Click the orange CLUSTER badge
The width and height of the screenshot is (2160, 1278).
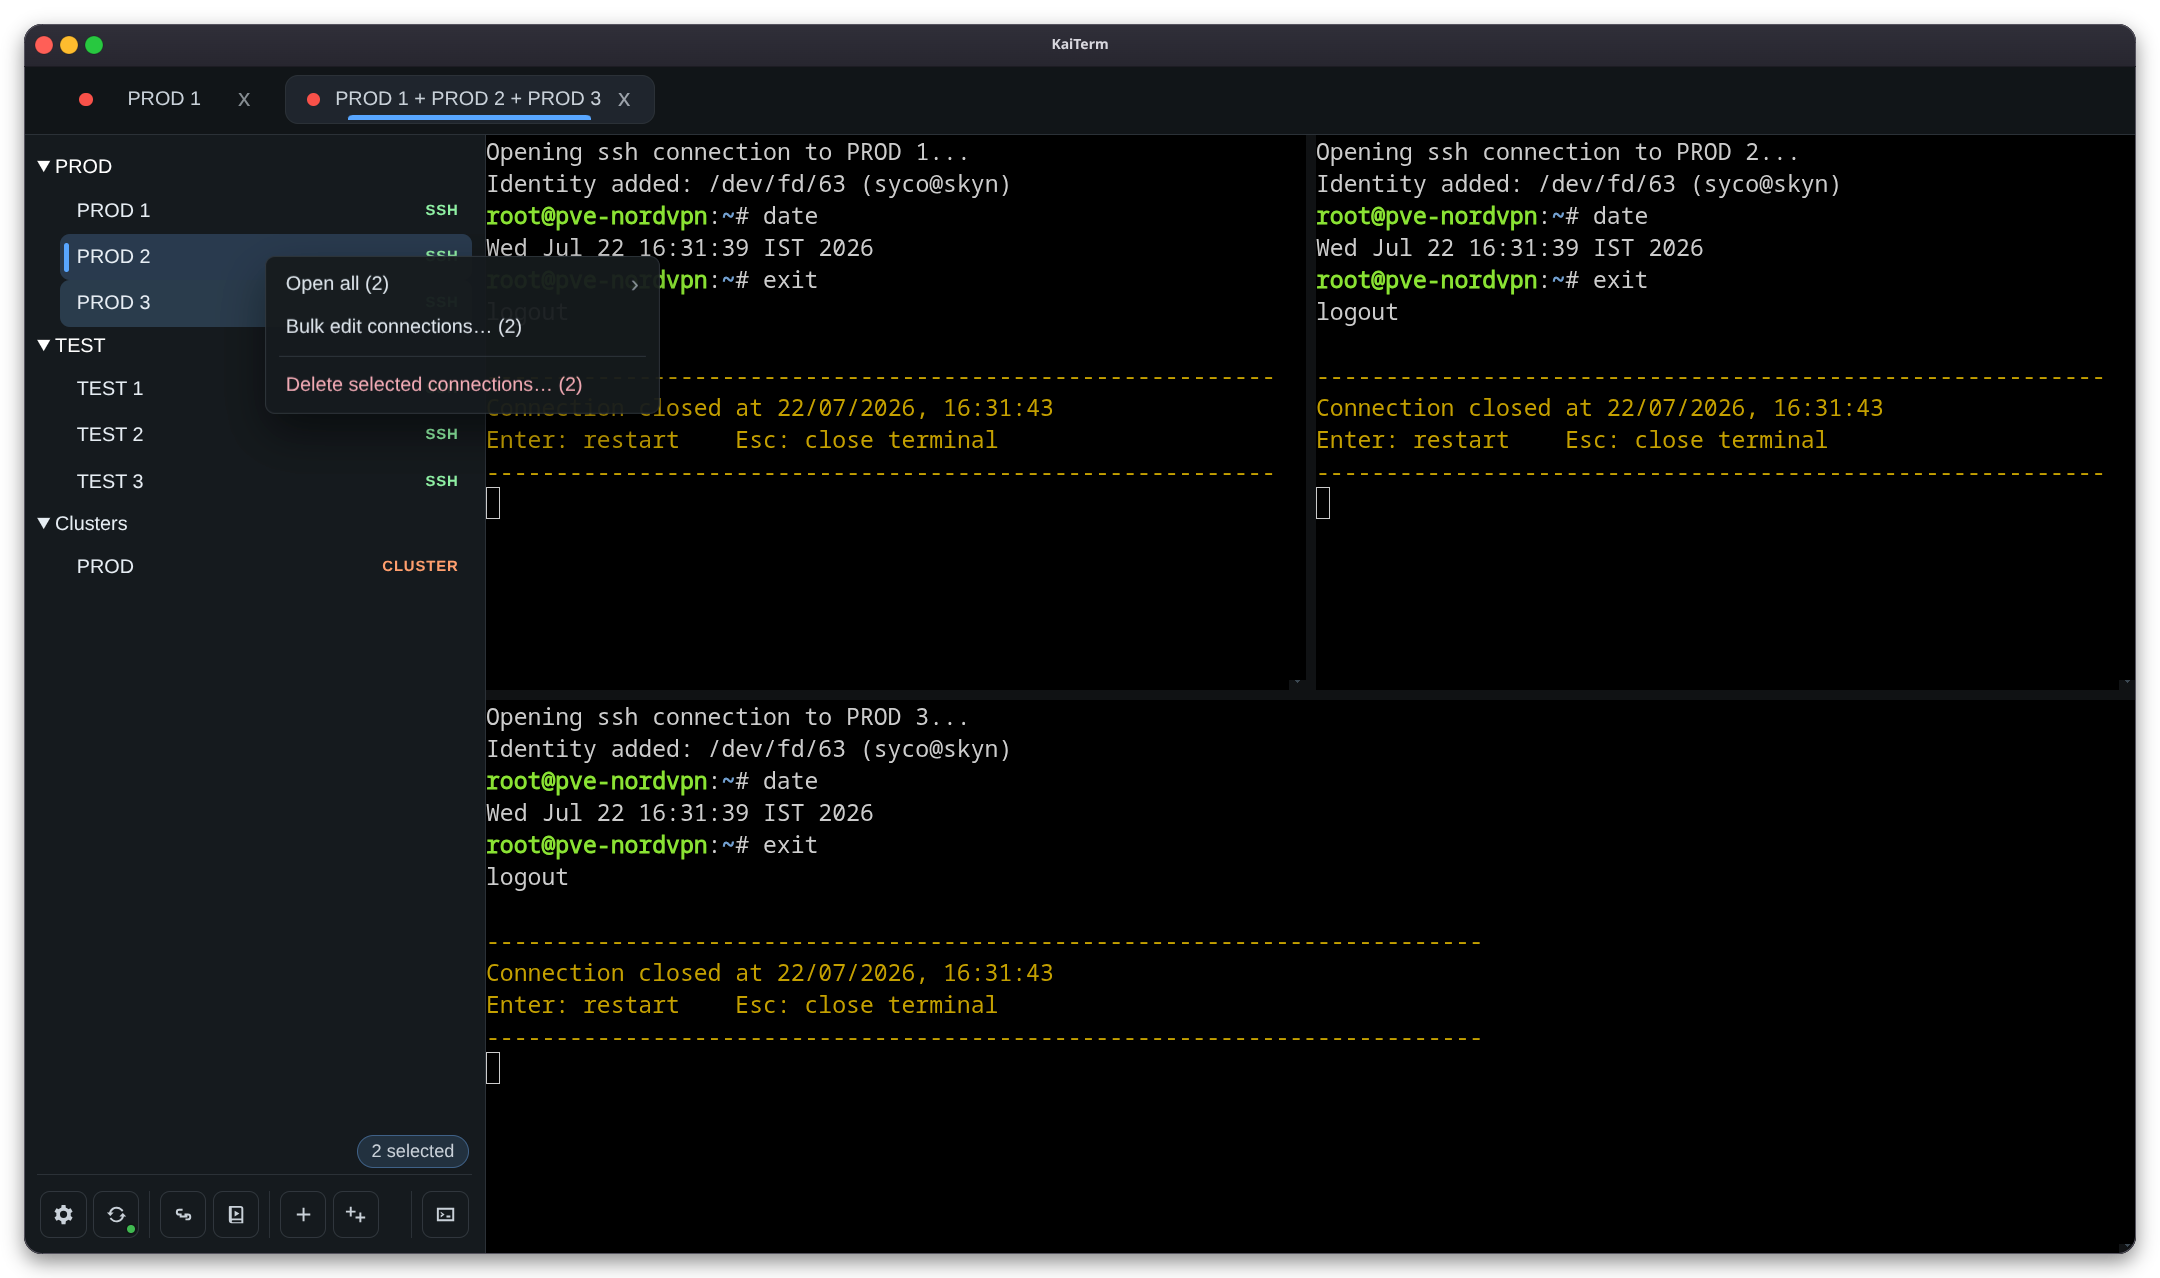click(420, 566)
